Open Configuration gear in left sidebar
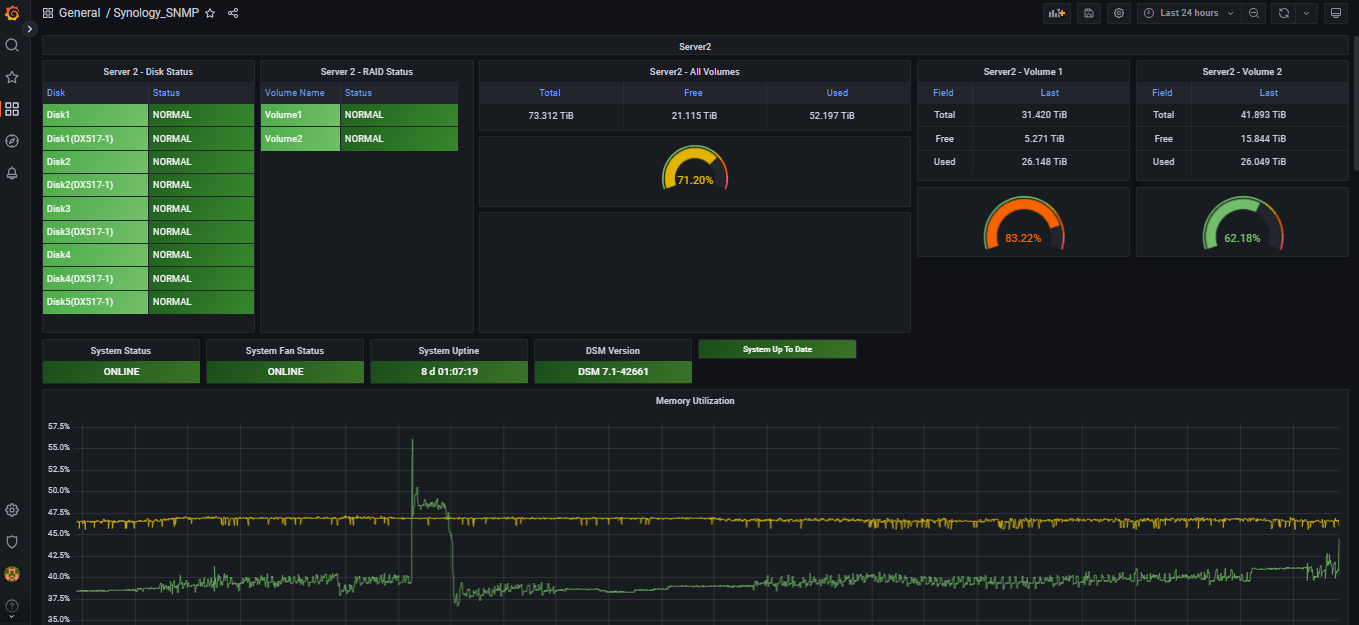 click(x=12, y=510)
